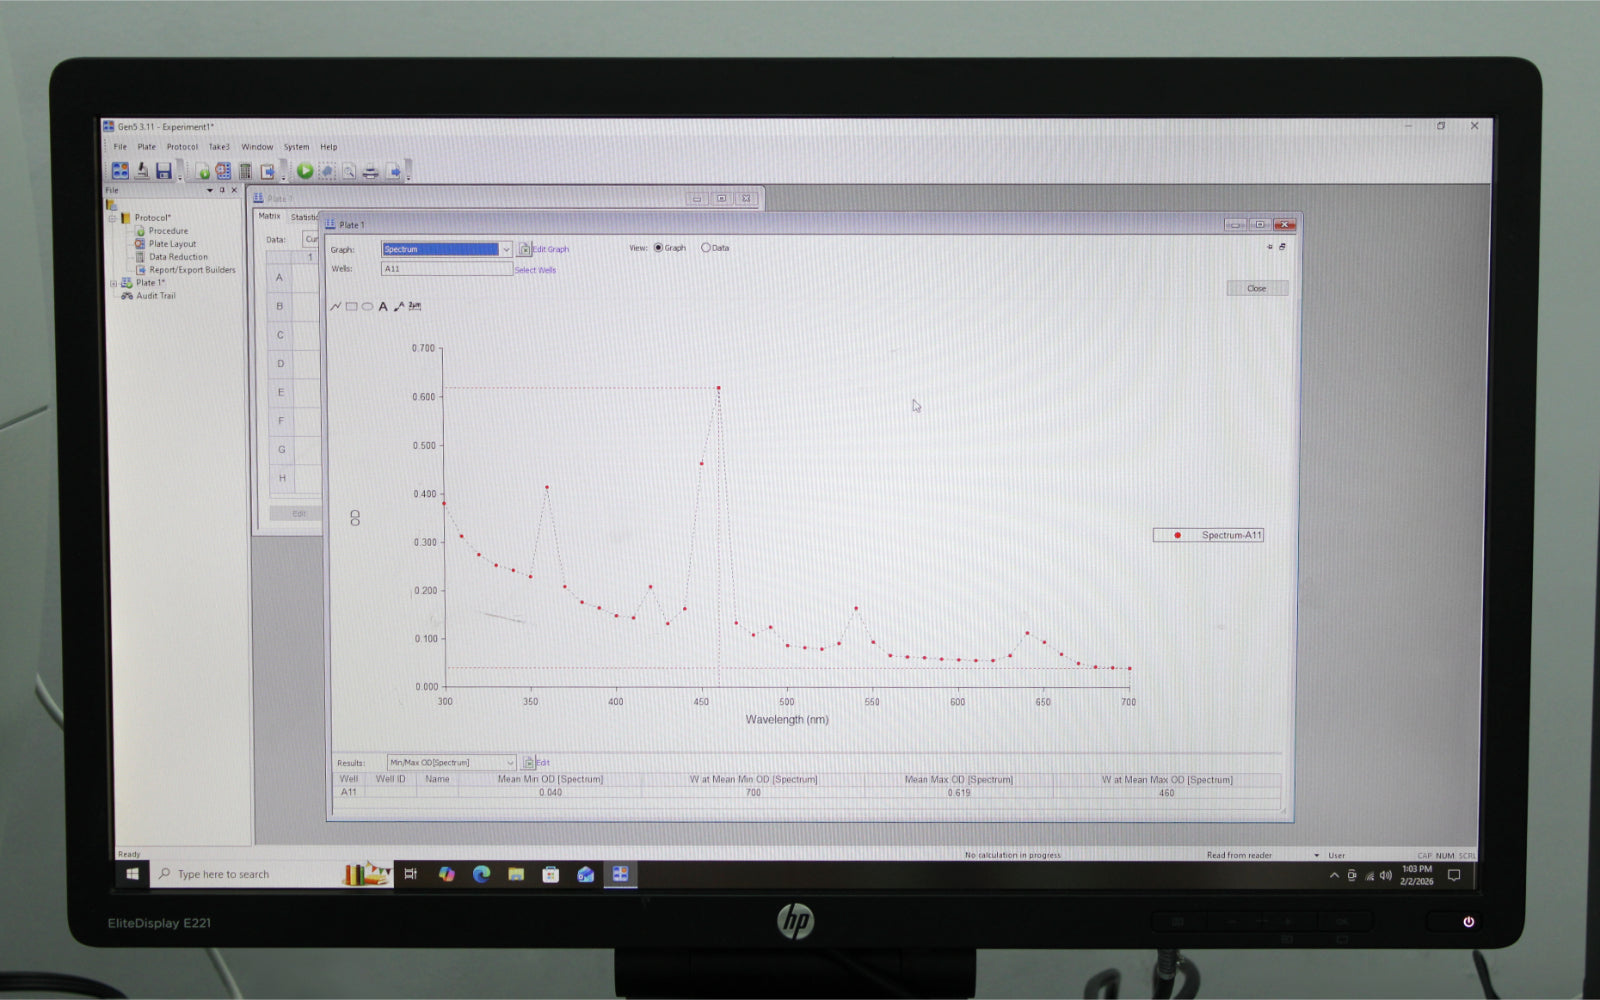This screenshot has width=1600, height=1000.
Task: Select the line drawing tool above the graph
Action: [x=336, y=307]
